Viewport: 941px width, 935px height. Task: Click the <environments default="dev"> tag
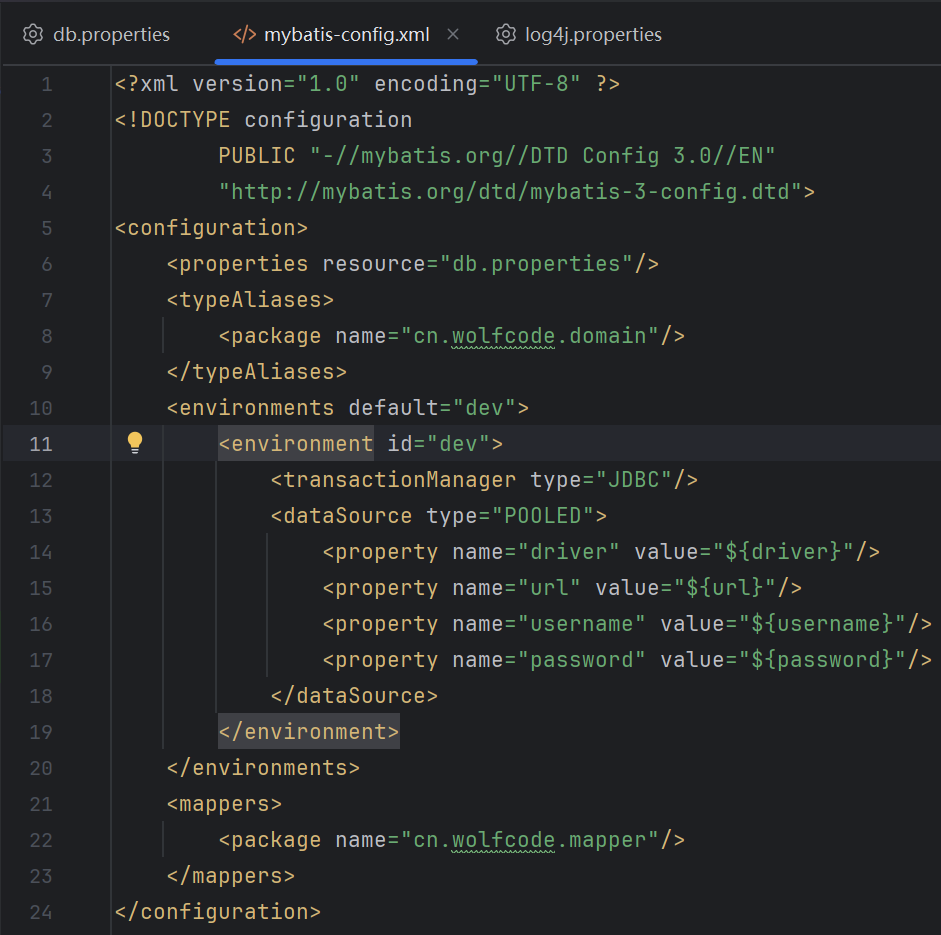tap(347, 408)
